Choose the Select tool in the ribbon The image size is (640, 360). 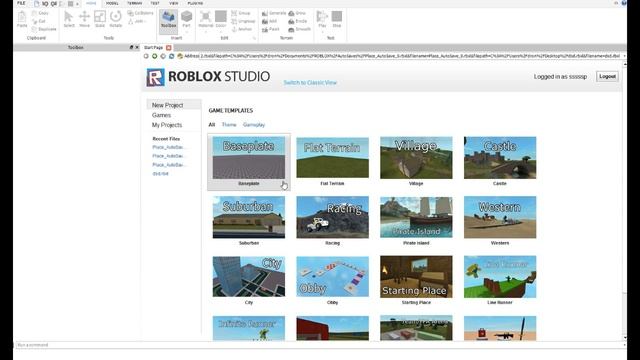[x=69, y=19]
